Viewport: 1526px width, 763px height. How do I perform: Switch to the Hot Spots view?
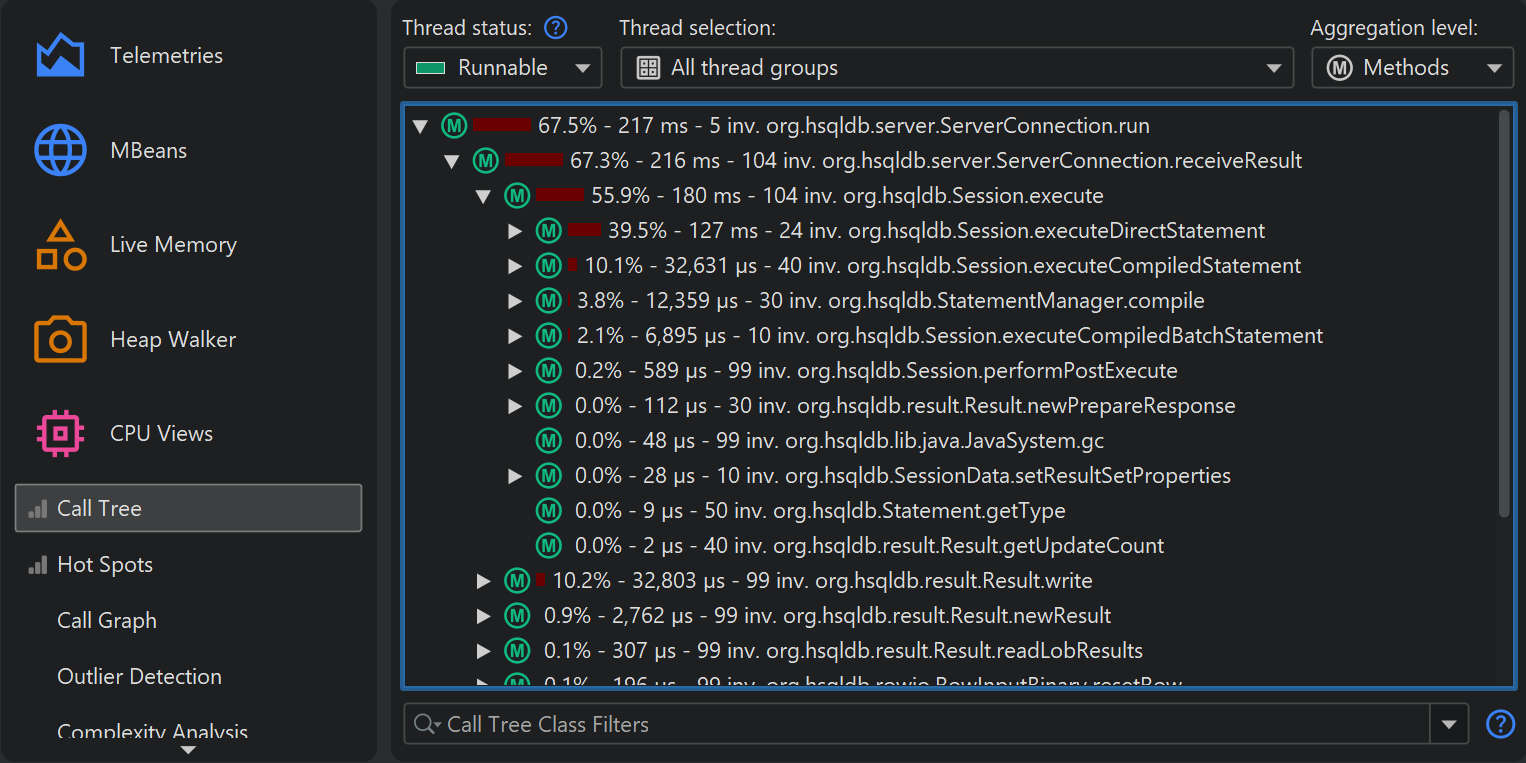(x=104, y=565)
